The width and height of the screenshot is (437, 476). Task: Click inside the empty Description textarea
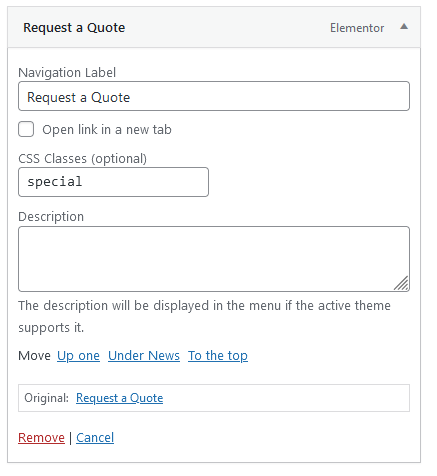tap(214, 259)
